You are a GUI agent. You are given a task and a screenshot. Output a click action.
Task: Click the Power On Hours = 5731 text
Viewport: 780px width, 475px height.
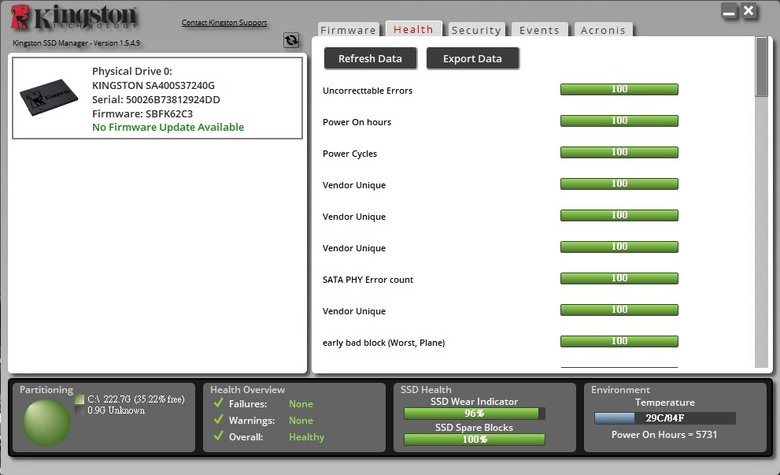(664, 435)
